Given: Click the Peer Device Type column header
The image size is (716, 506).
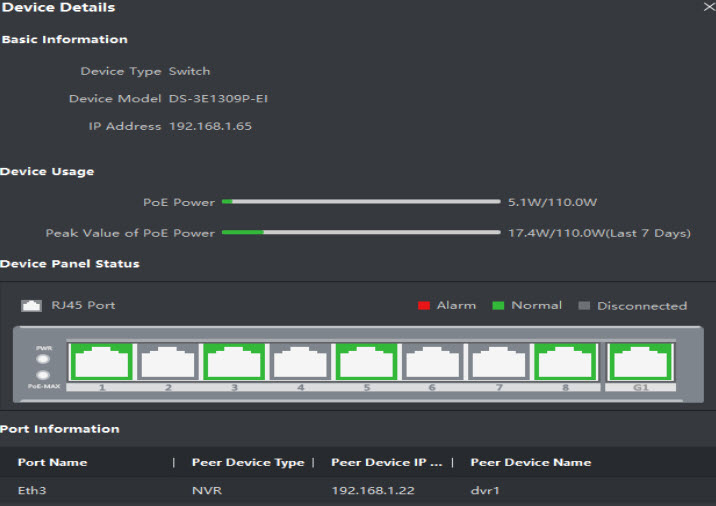Looking at the screenshot, I should 247,462.
